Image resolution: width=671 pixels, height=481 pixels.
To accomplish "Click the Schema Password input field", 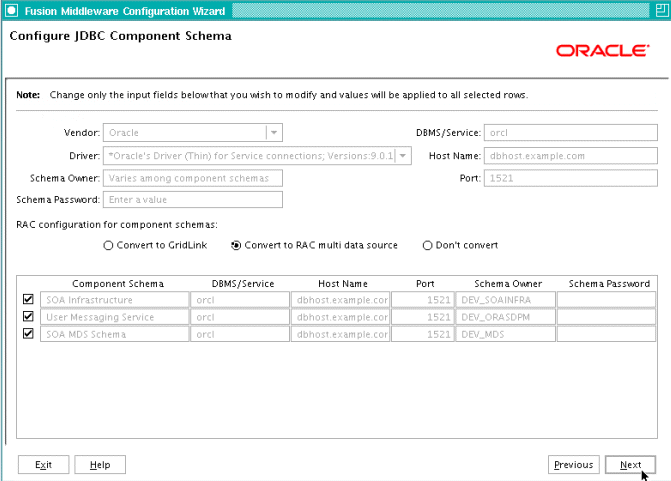I will [x=193, y=199].
